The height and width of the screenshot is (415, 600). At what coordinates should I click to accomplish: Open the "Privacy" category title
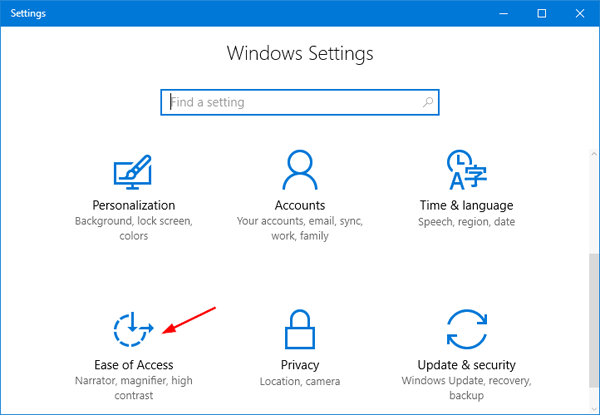[x=301, y=365]
